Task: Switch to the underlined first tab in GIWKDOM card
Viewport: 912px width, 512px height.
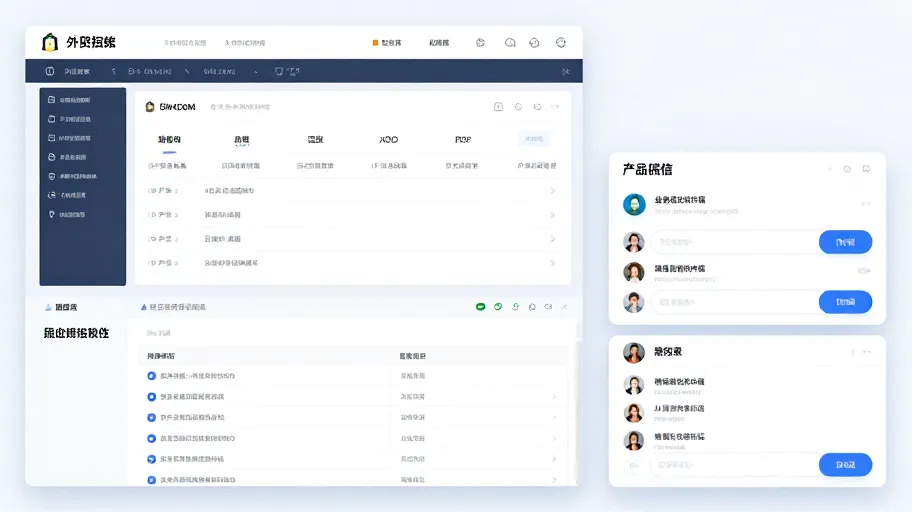Action: point(169,140)
